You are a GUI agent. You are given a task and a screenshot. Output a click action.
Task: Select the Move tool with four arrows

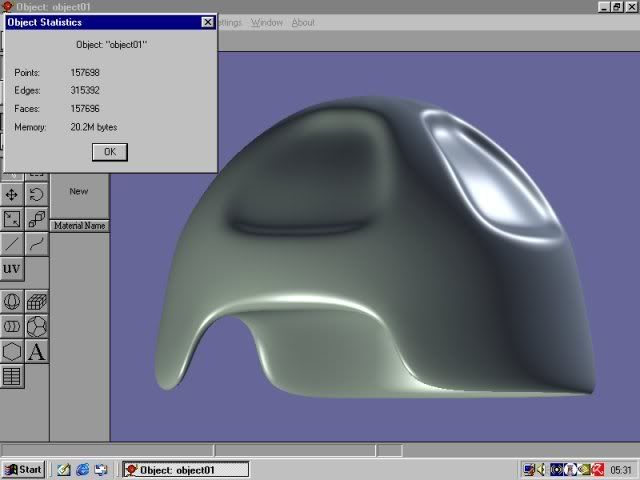point(12,194)
